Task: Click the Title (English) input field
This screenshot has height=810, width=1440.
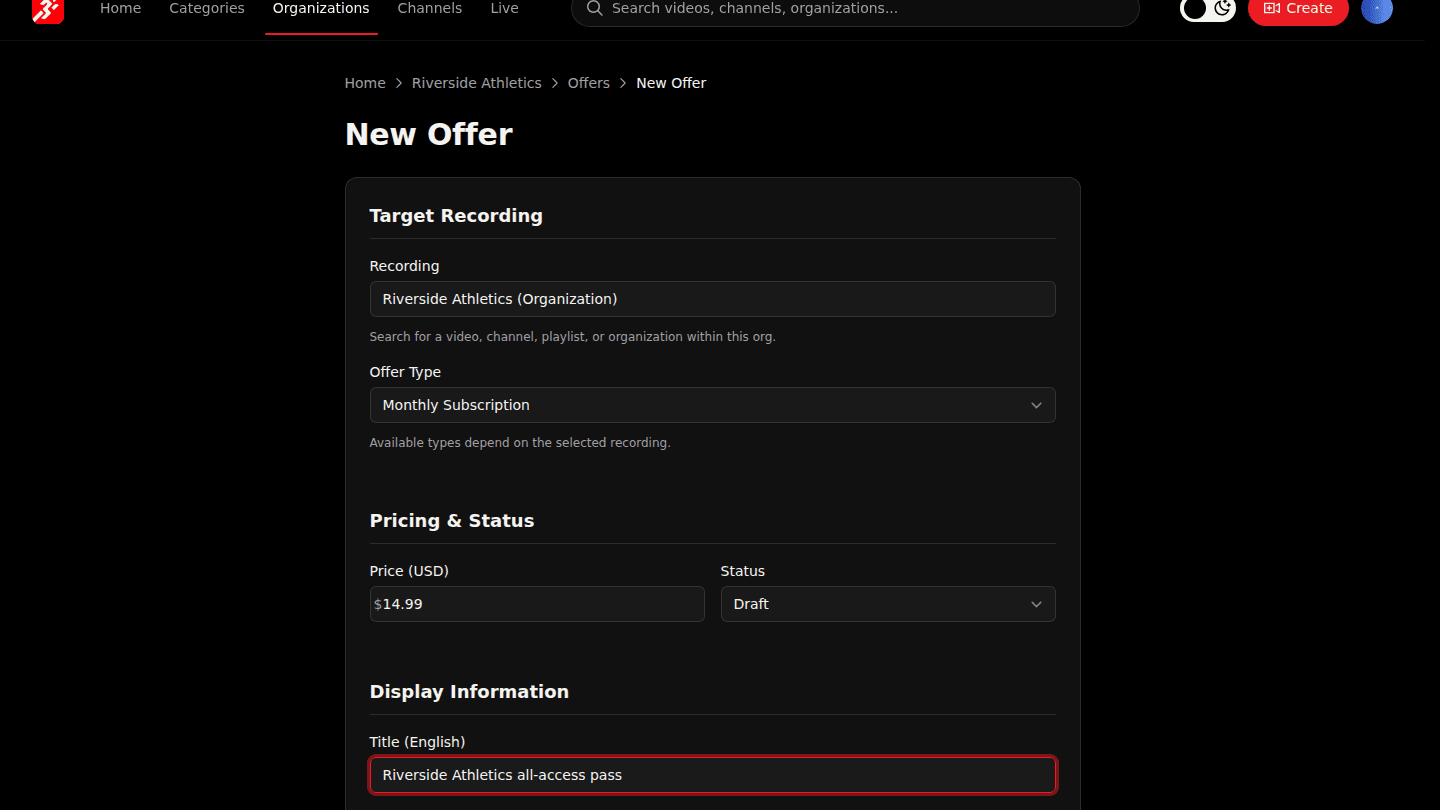Action: (713, 775)
